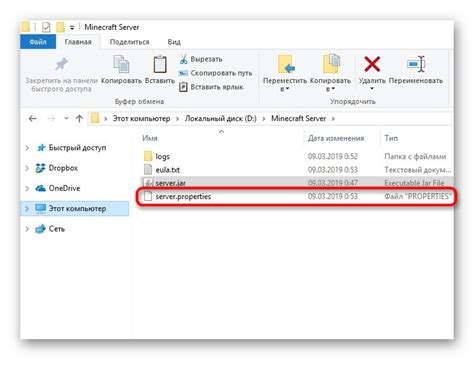Expand chevron after Этот компьютер in path

[177, 119]
